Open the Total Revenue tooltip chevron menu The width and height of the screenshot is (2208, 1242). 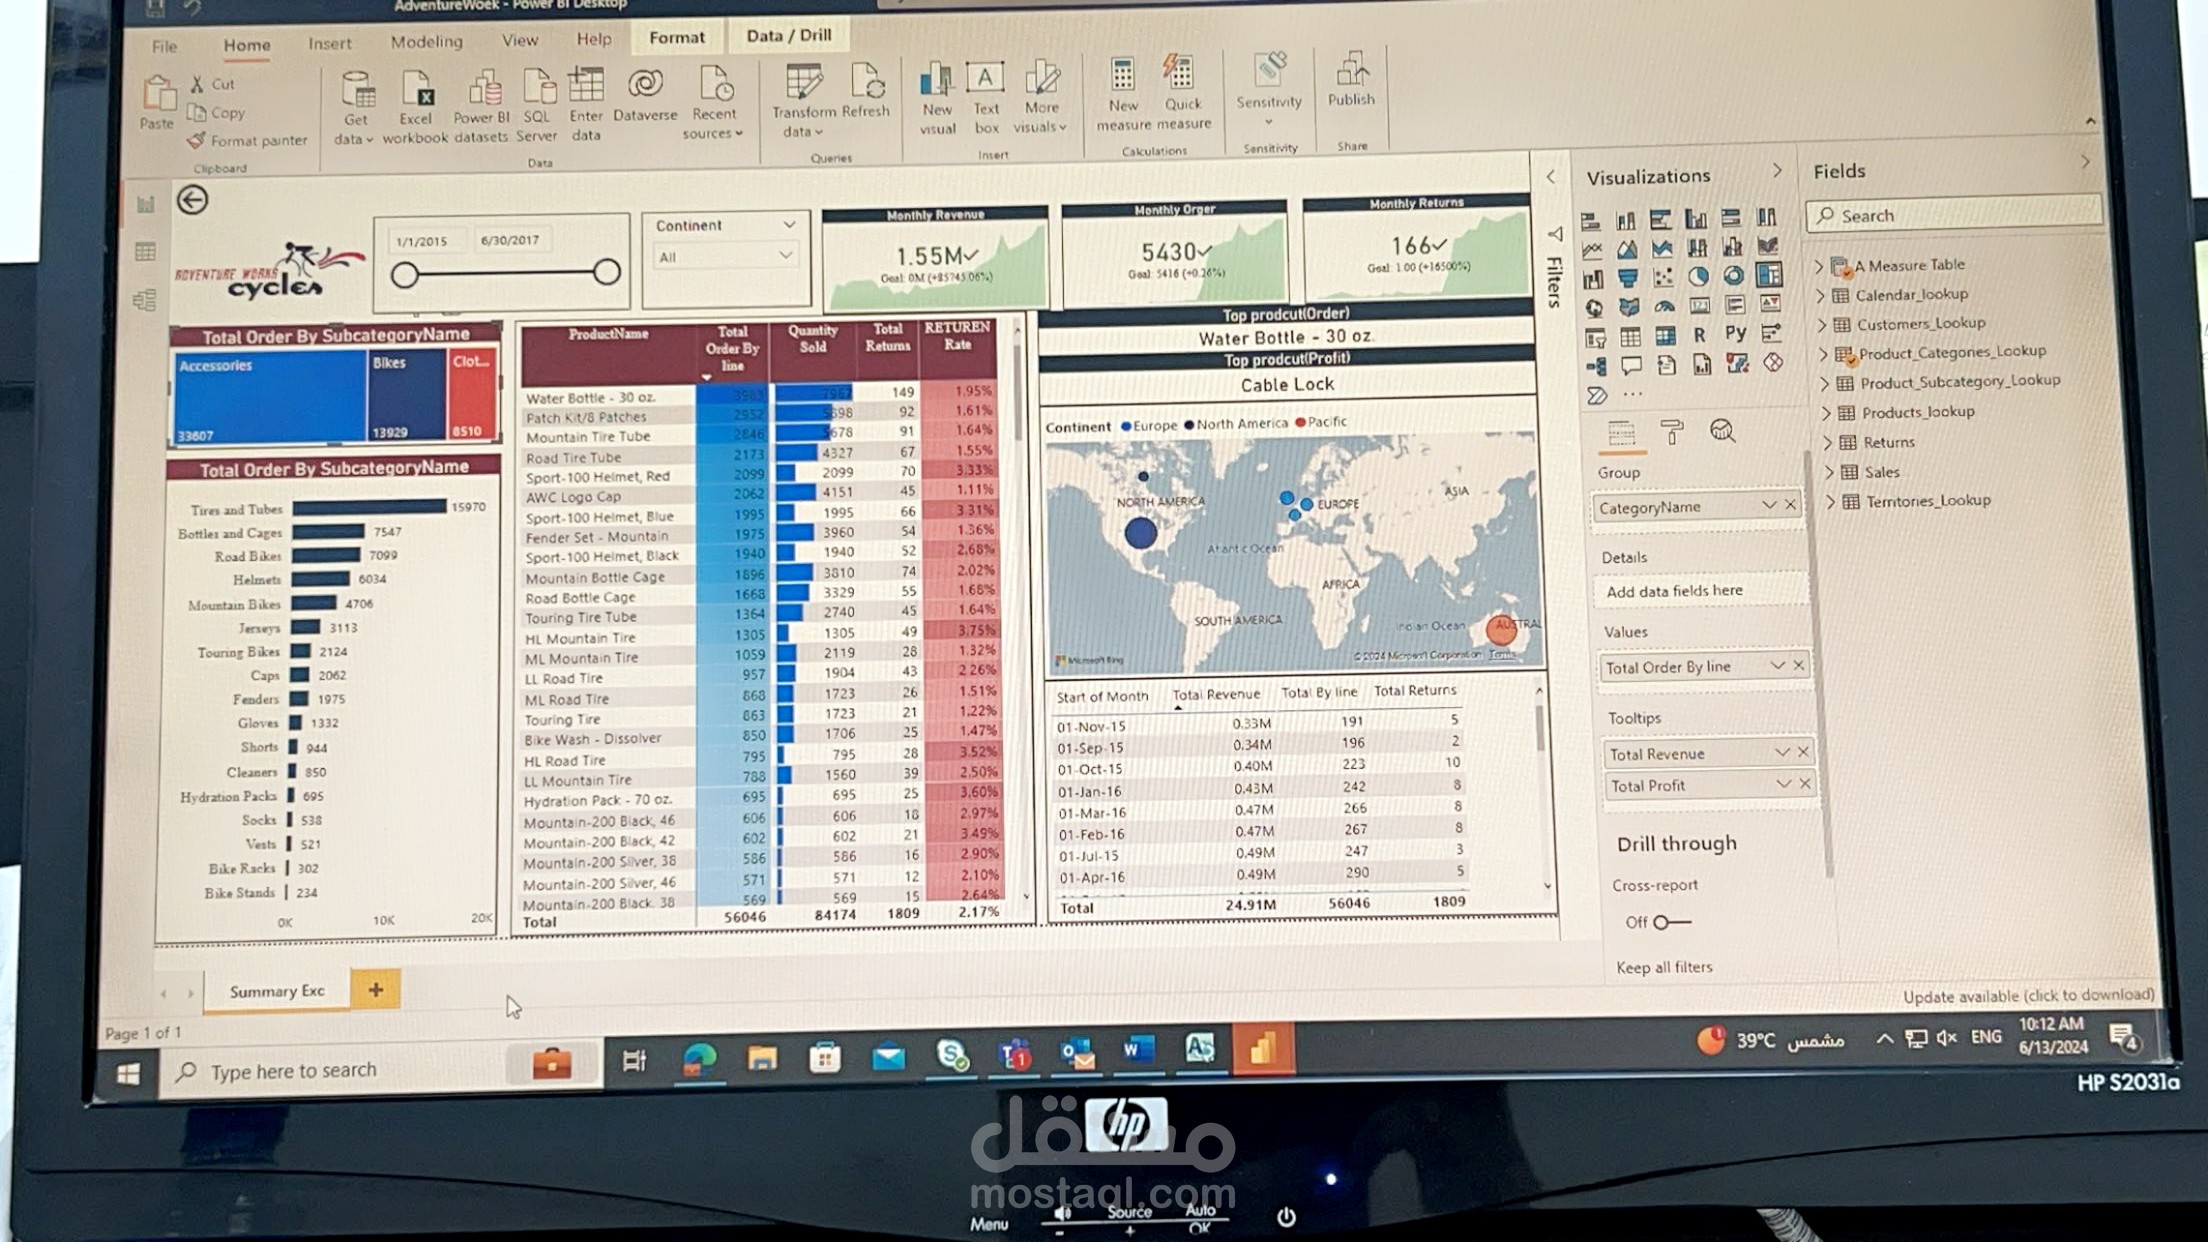[1782, 751]
